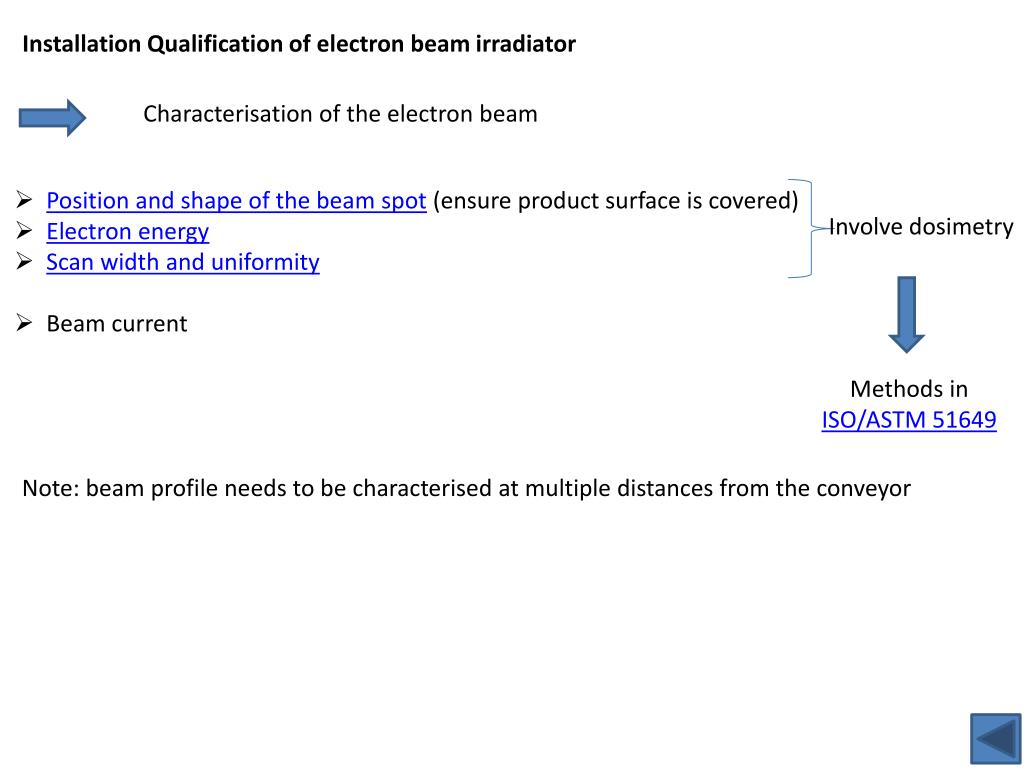
Task: Open the ISO/ASTM 51649 hyperlink
Action: pyautogui.click(x=908, y=419)
